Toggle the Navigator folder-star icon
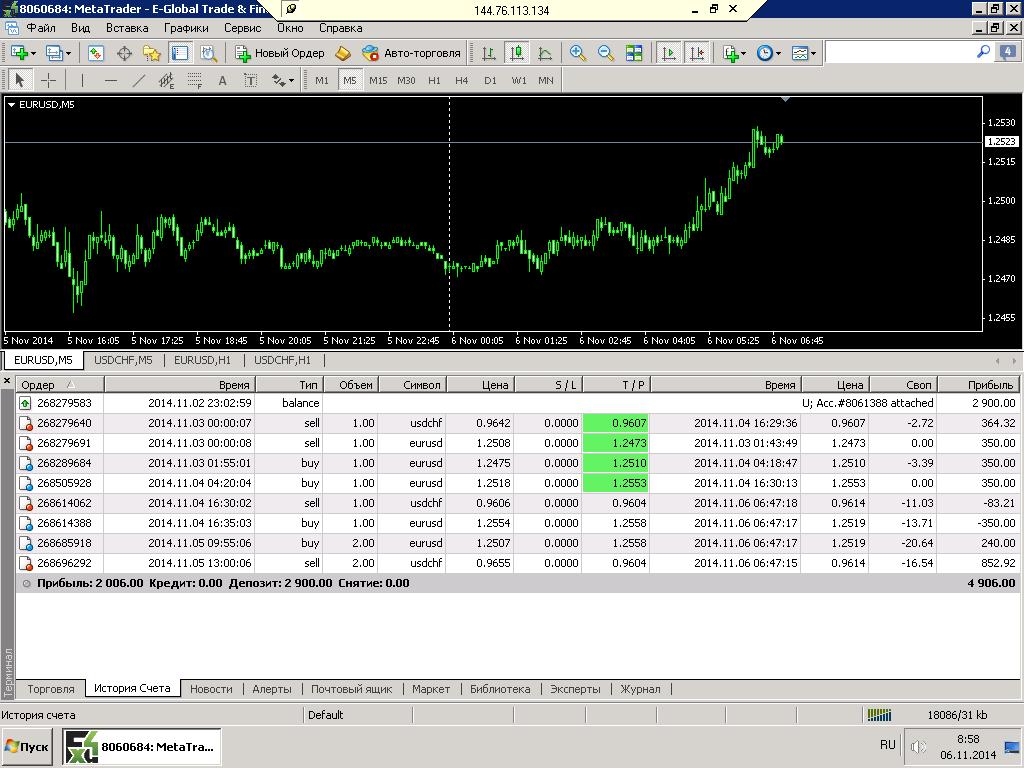Image resolution: width=1024 pixels, height=768 pixels. (x=152, y=53)
